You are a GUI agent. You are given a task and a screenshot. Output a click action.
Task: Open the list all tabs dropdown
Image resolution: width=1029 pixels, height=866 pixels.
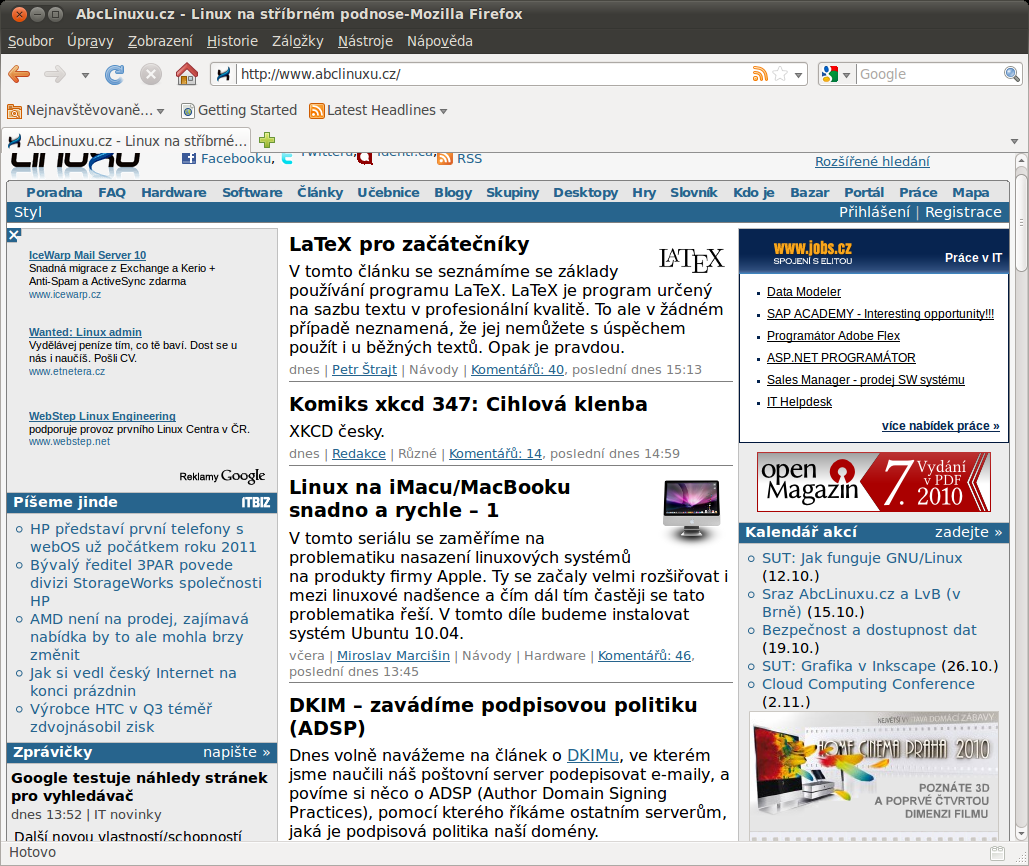(x=1015, y=141)
